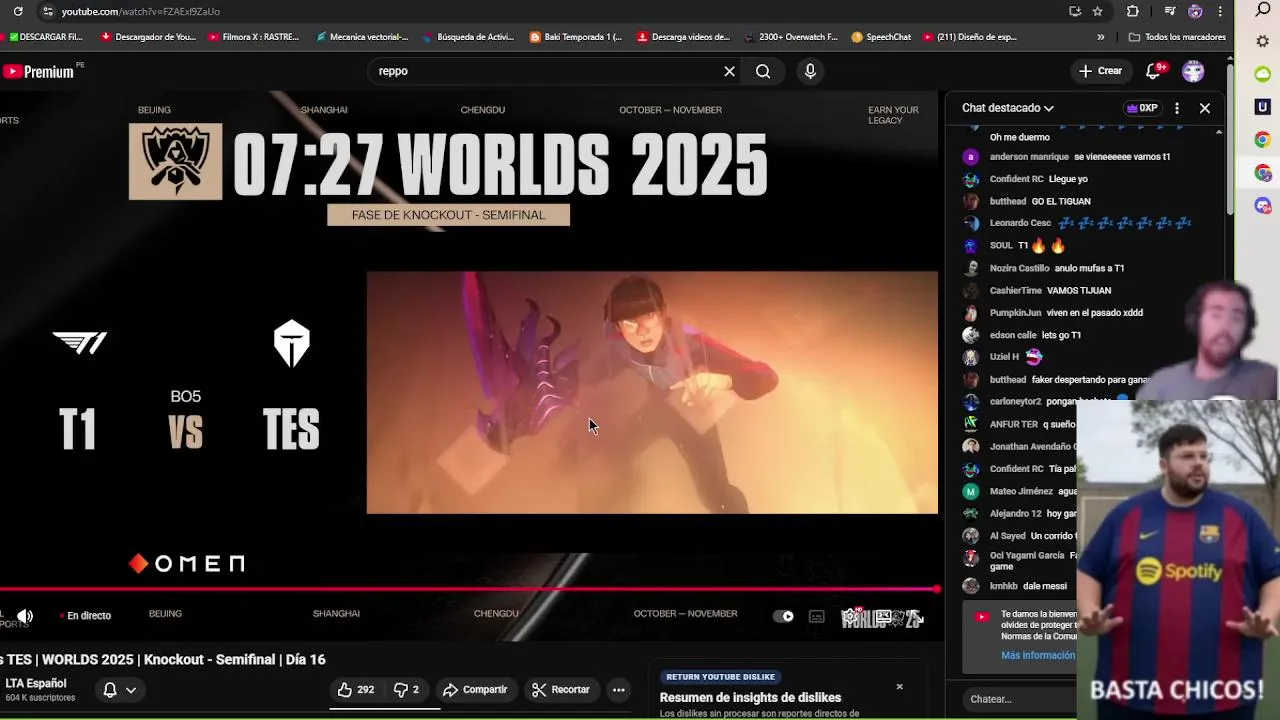The image size is (1280, 720).
Task: Open DESCARGAR Fil... bookmark
Action: point(44,37)
